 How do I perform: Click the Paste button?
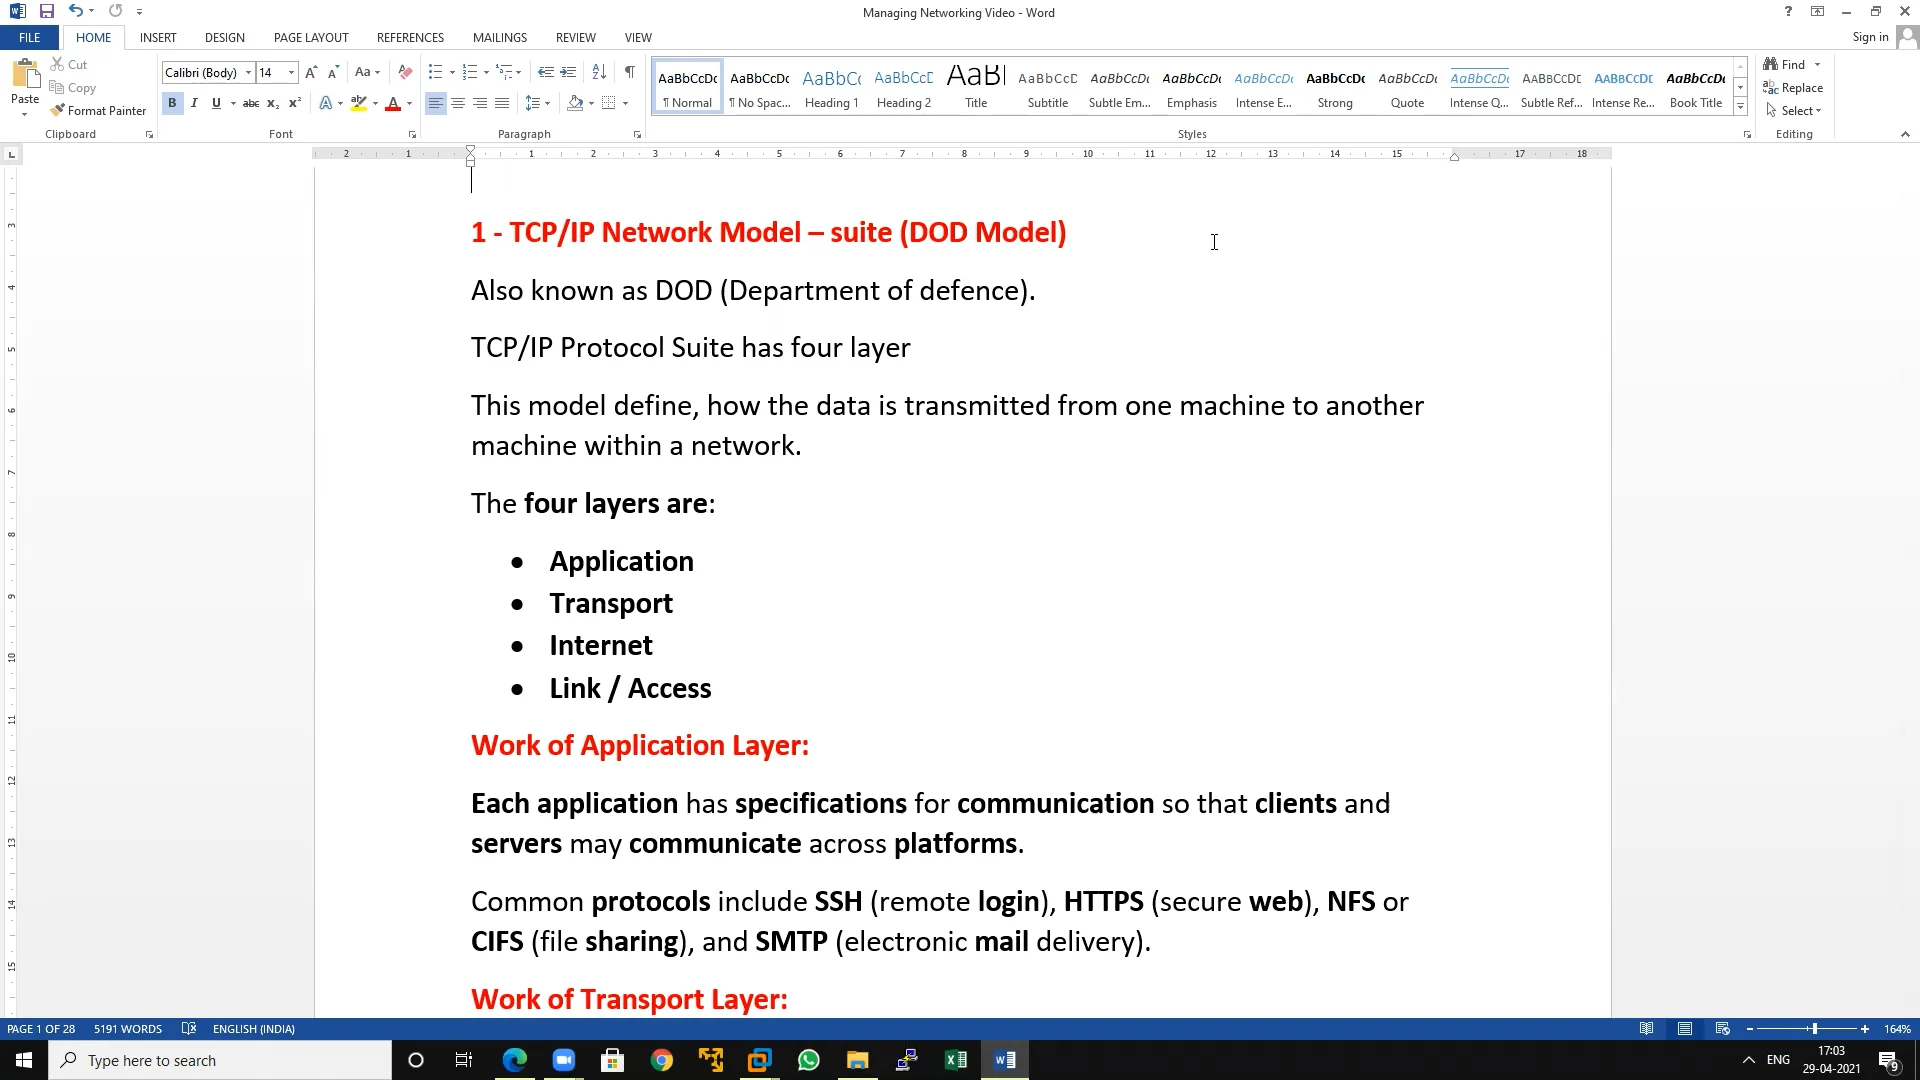[x=25, y=87]
